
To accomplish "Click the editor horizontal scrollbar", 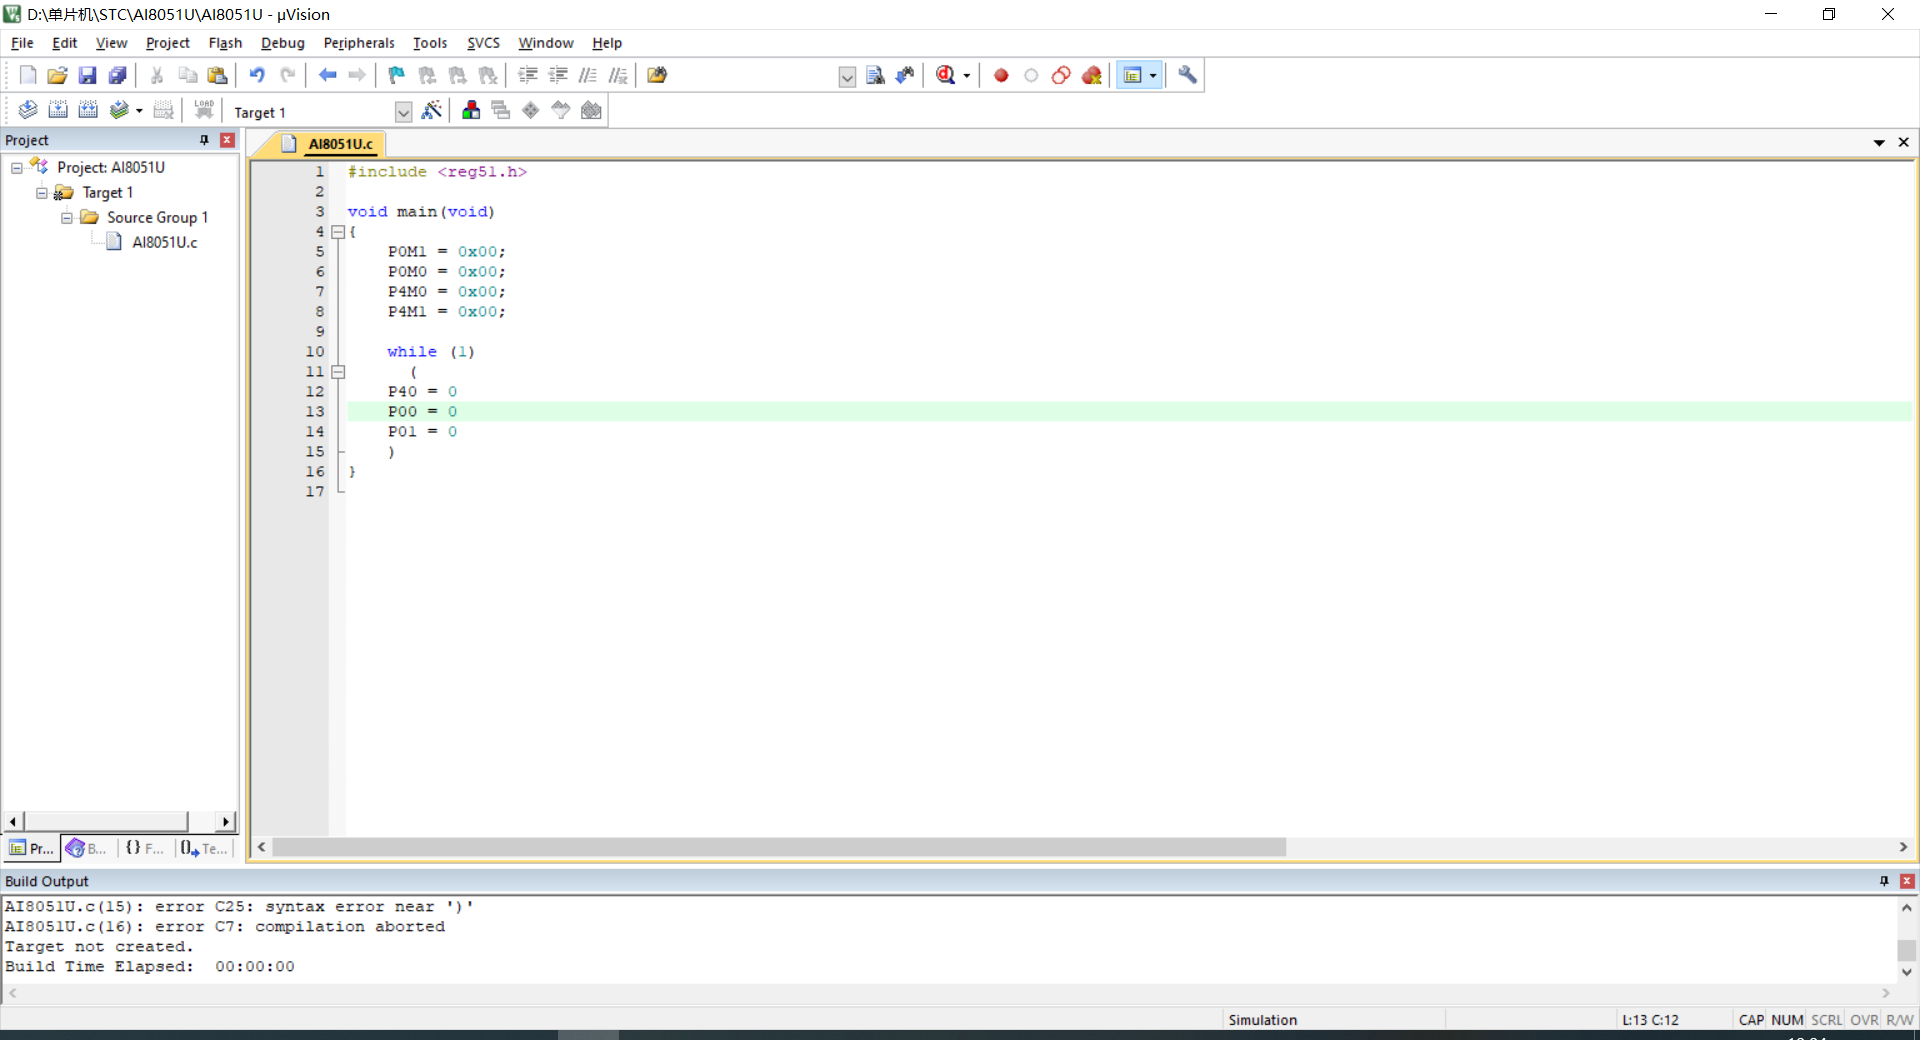I will click(x=779, y=847).
